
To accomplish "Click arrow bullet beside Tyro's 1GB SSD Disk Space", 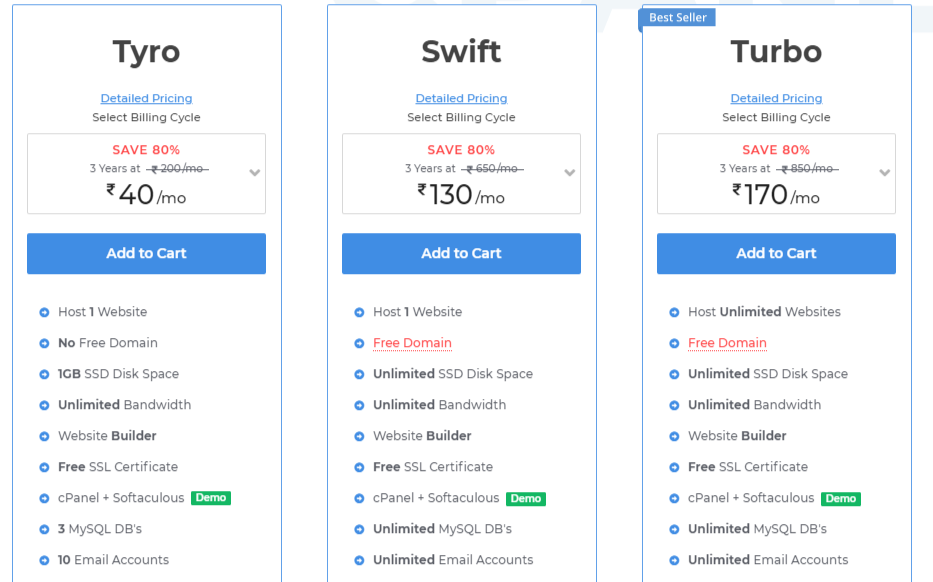I will [44, 374].
